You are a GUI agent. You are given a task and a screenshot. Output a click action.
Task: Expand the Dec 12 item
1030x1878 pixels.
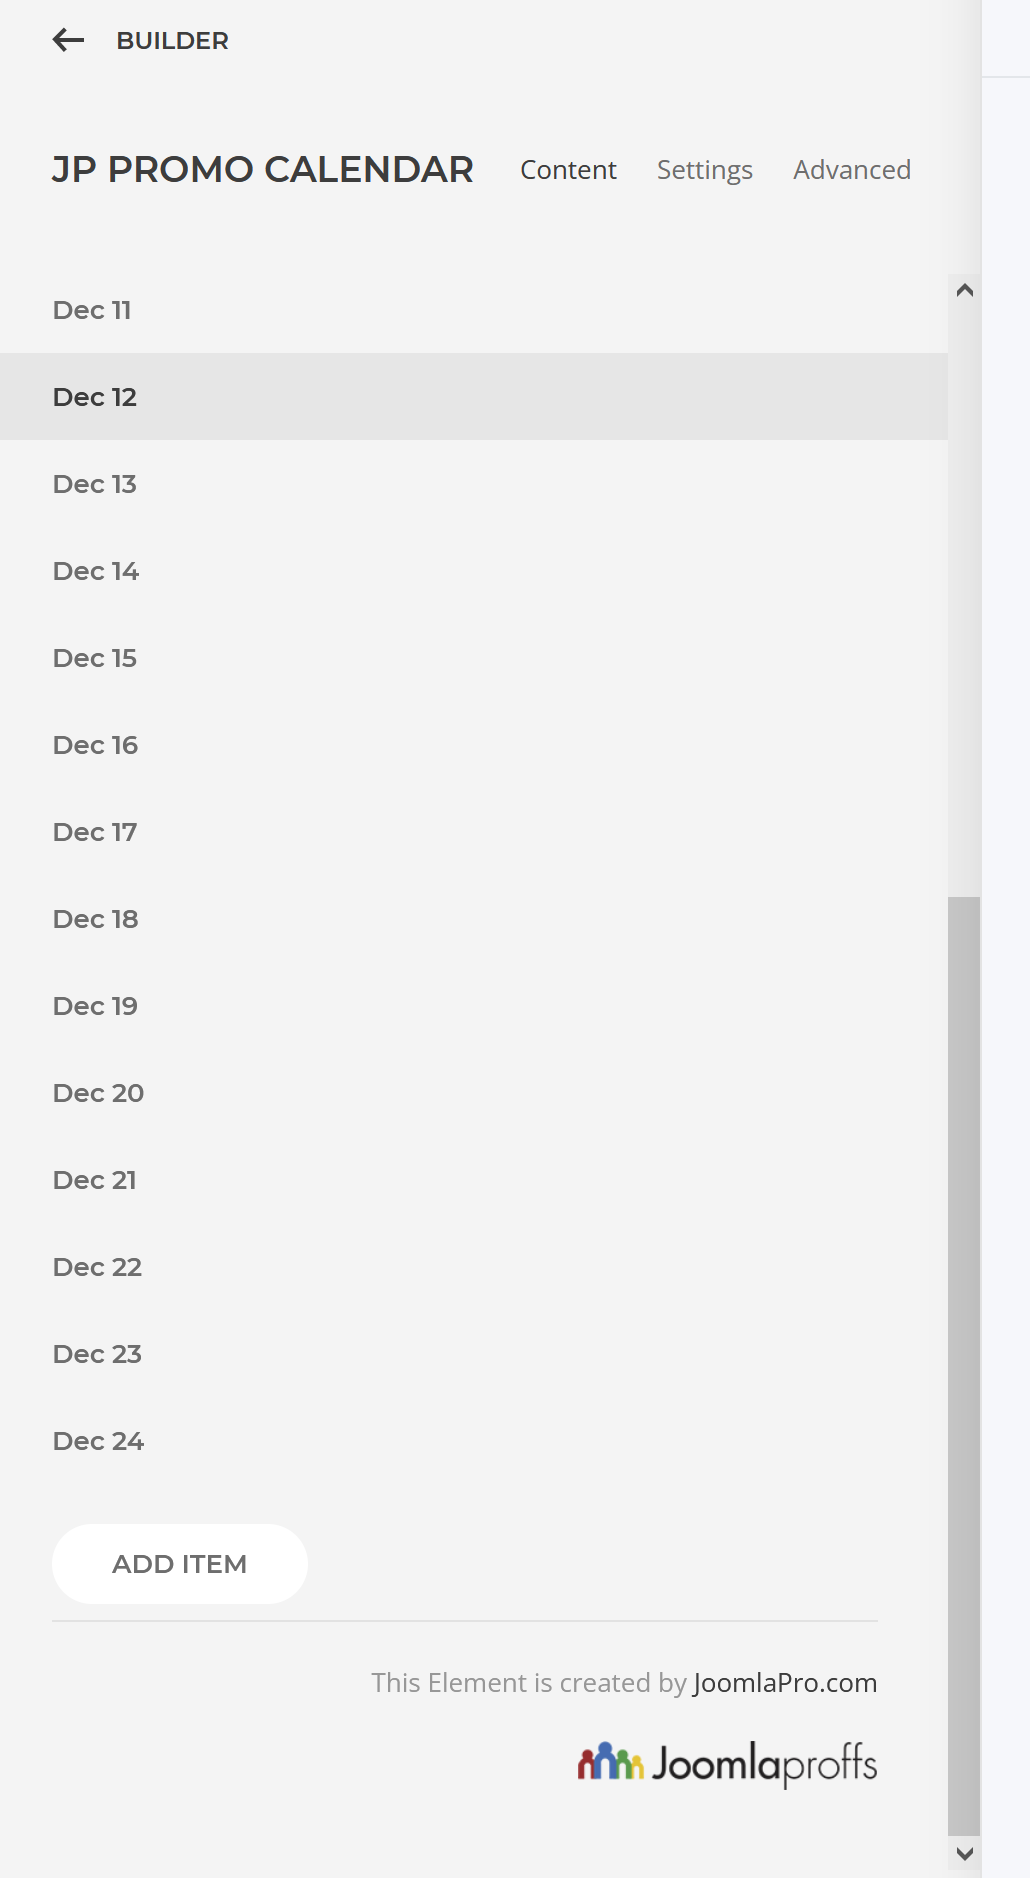[x=95, y=397]
